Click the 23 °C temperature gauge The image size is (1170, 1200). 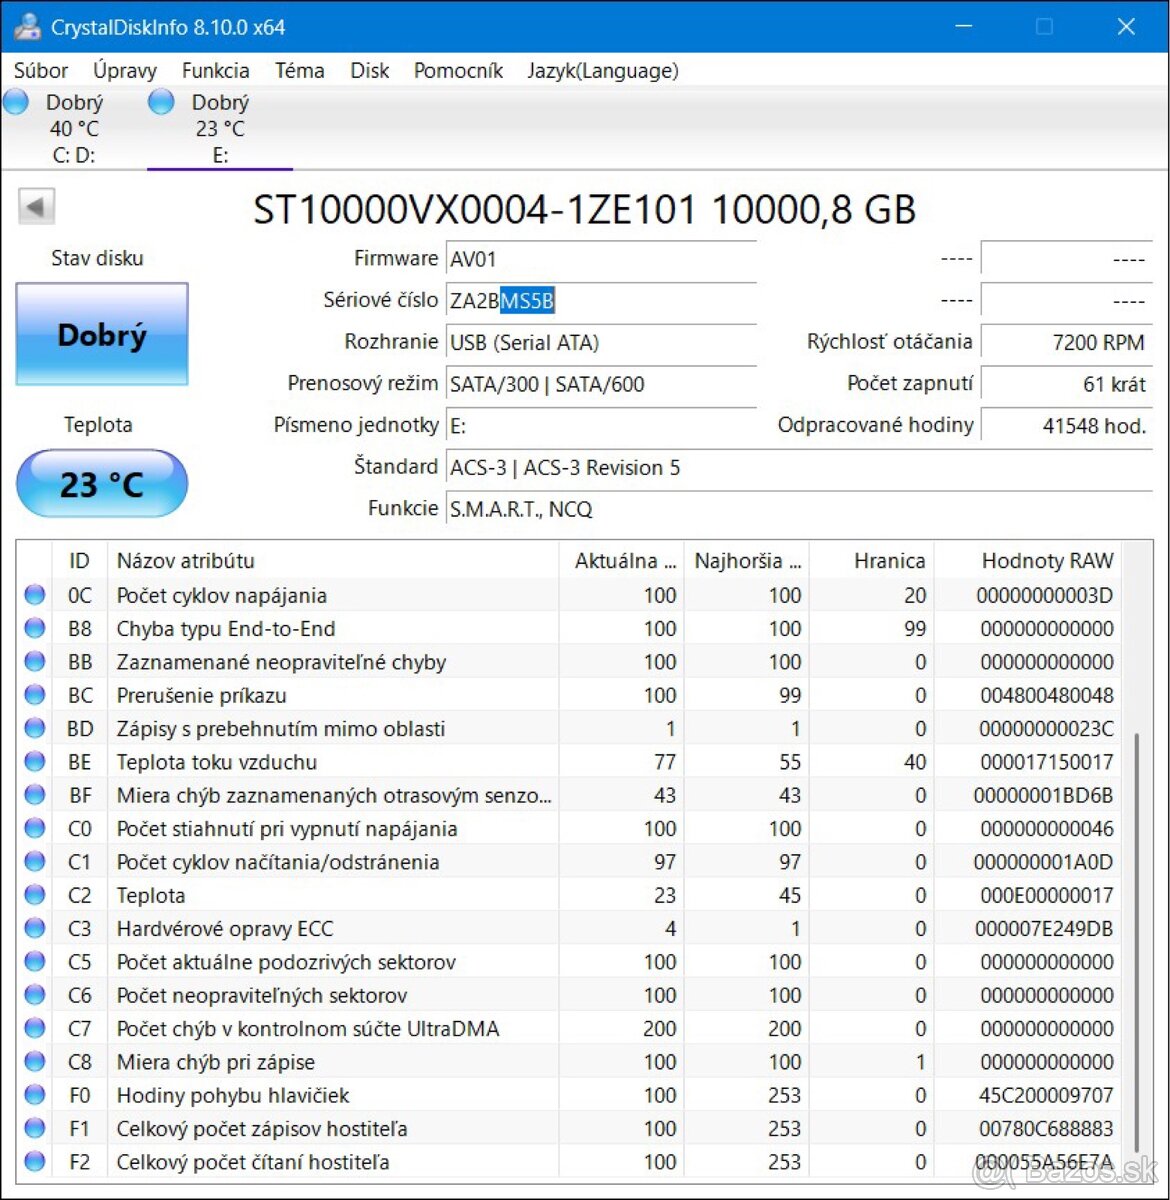pos(101,484)
